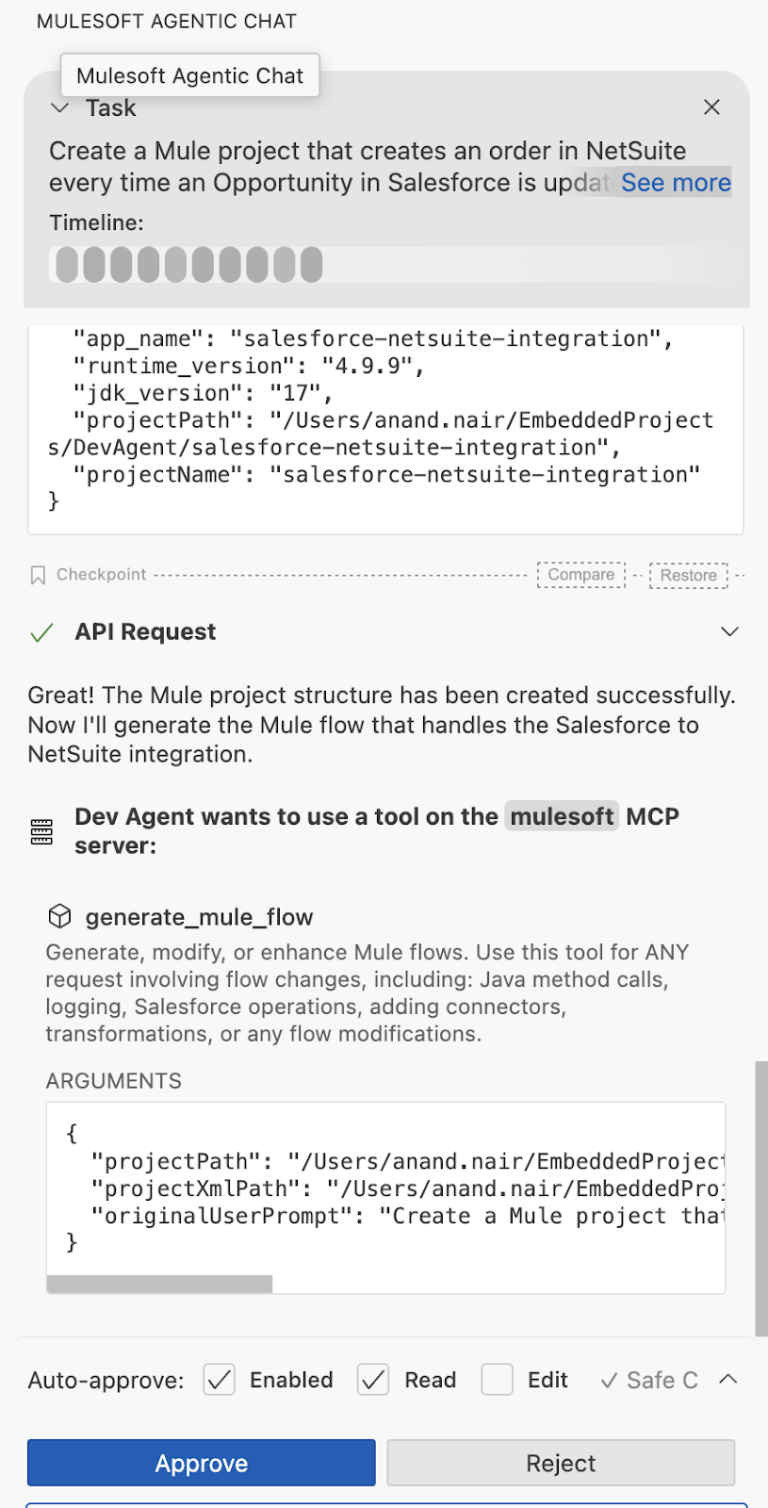This screenshot has height=1508, width=768.
Task: Click the green checkmark beside API Request
Action: coord(40,632)
